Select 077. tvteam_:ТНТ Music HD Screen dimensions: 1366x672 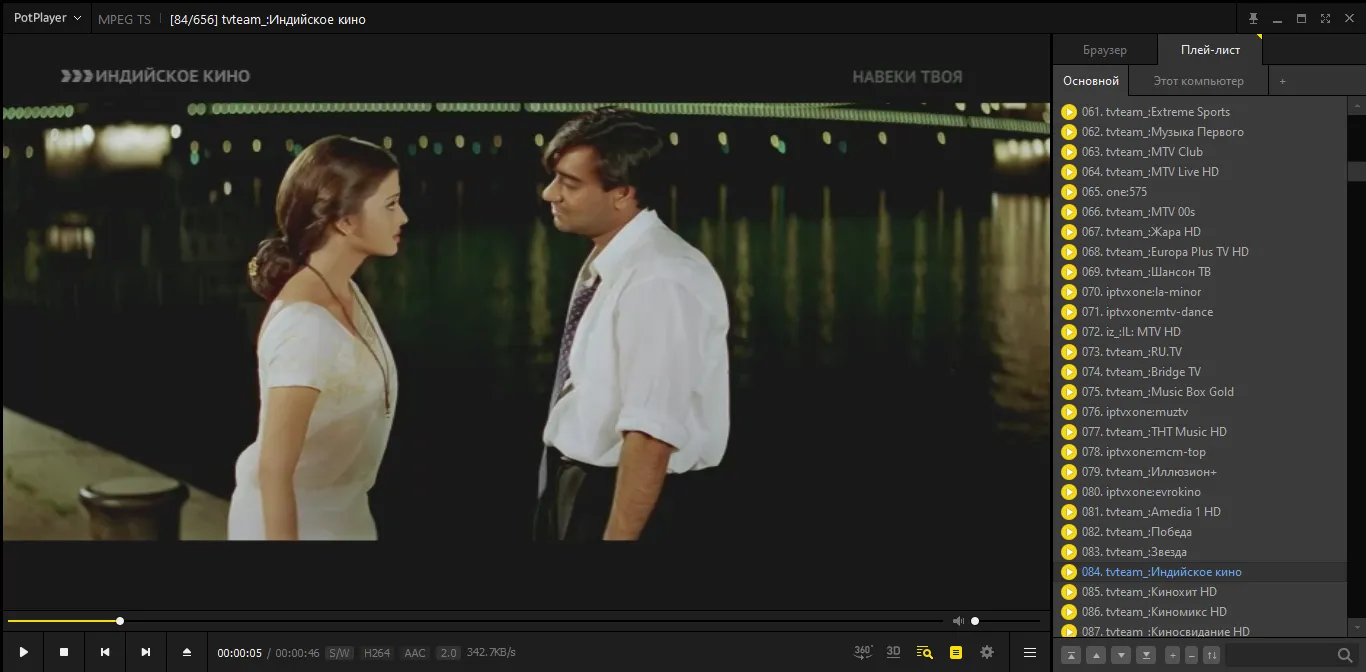point(1200,432)
